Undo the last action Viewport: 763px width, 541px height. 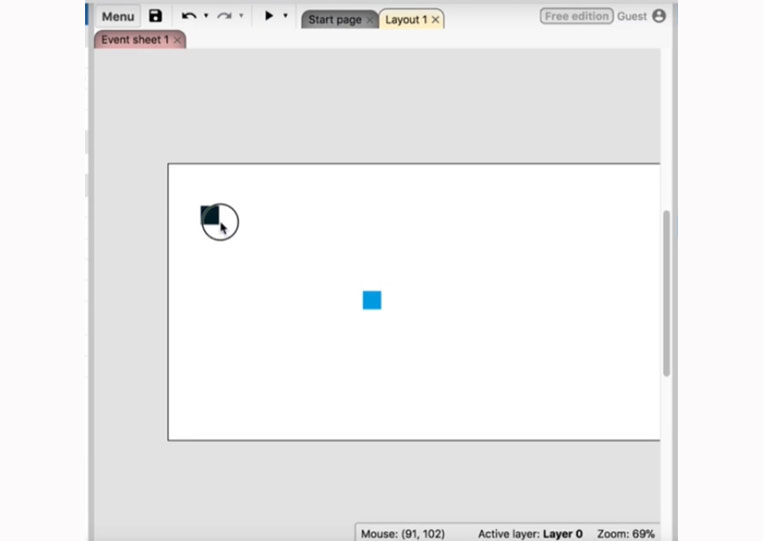coord(189,16)
